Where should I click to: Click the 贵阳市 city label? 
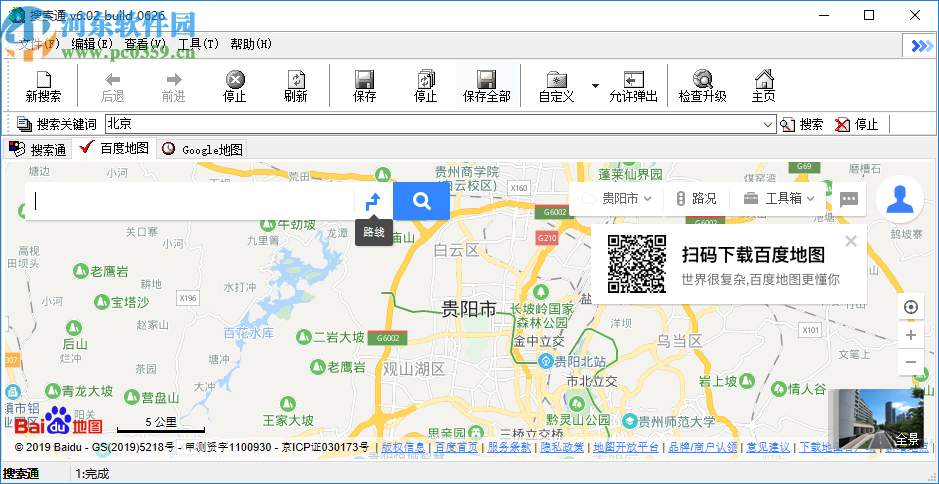469,309
